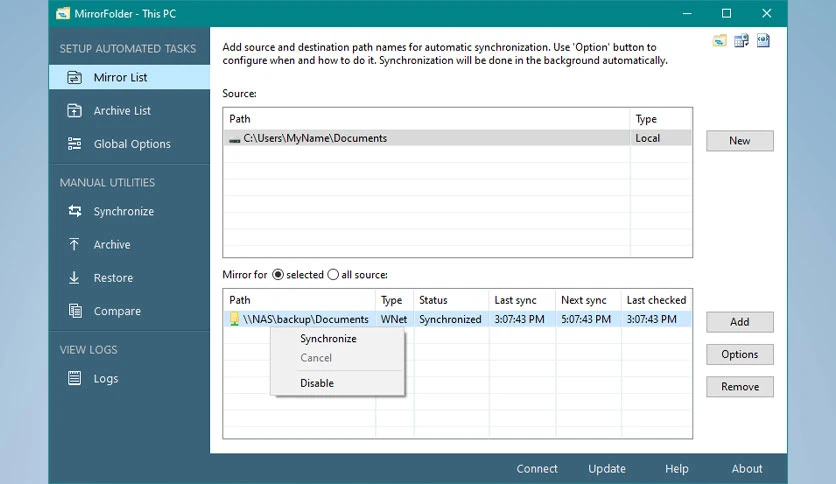Click the mirror list Path column header

click(x=300, y=300)
